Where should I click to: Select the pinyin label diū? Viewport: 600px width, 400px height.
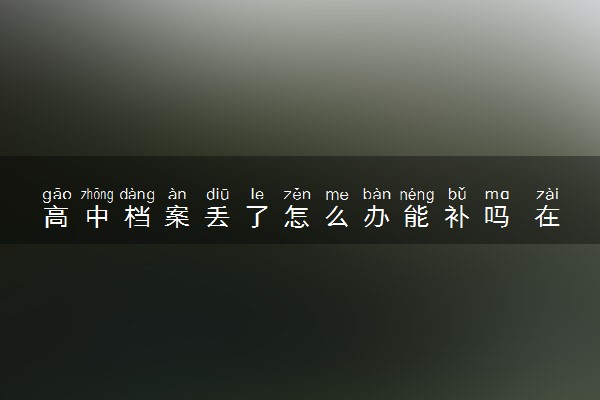point(217,194)
